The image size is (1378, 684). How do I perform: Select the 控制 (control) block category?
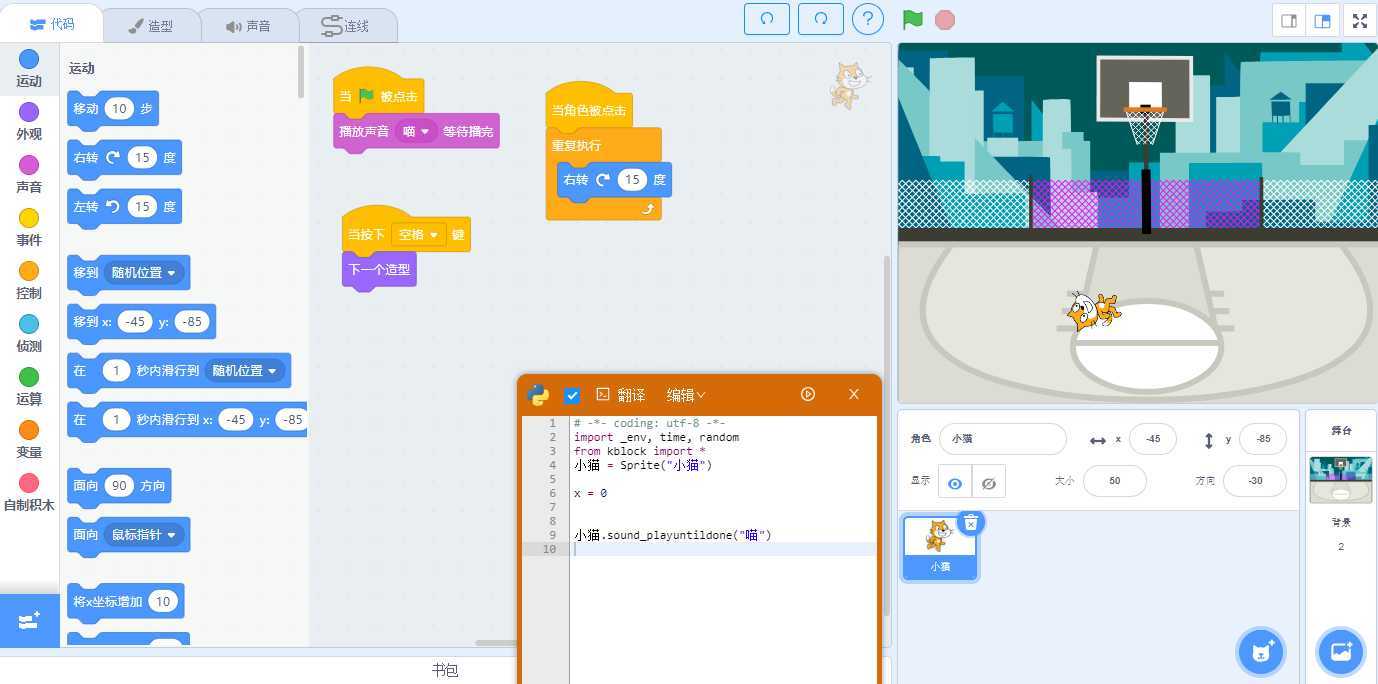(29, 281)
